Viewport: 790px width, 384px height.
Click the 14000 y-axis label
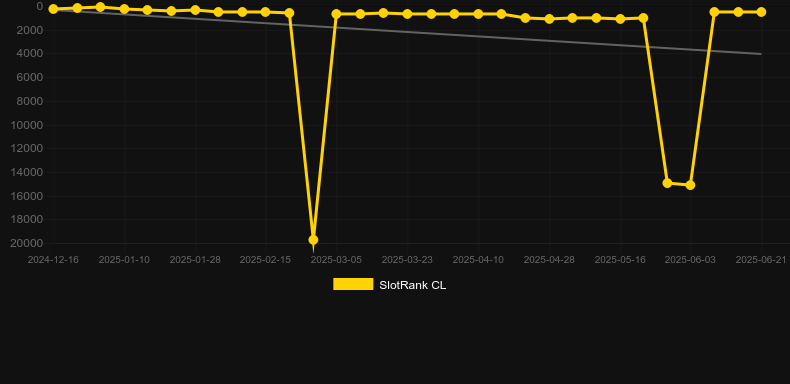click(x=27, y=172)
